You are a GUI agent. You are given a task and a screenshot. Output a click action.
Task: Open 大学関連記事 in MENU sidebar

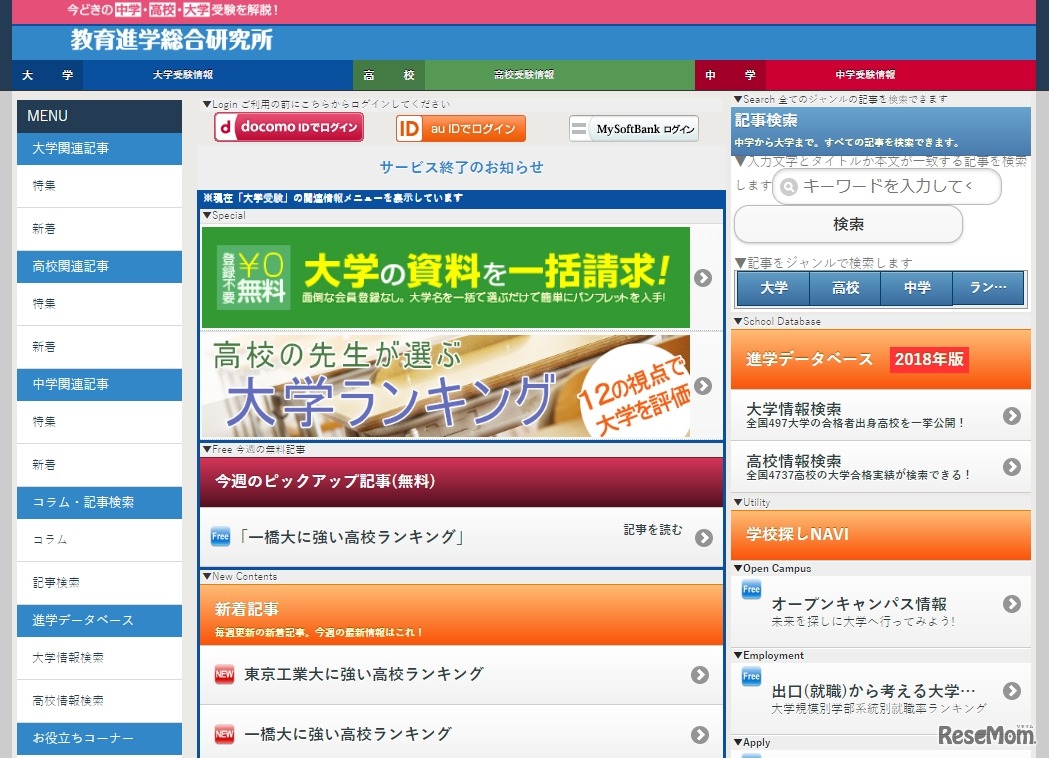pos(99,149)
